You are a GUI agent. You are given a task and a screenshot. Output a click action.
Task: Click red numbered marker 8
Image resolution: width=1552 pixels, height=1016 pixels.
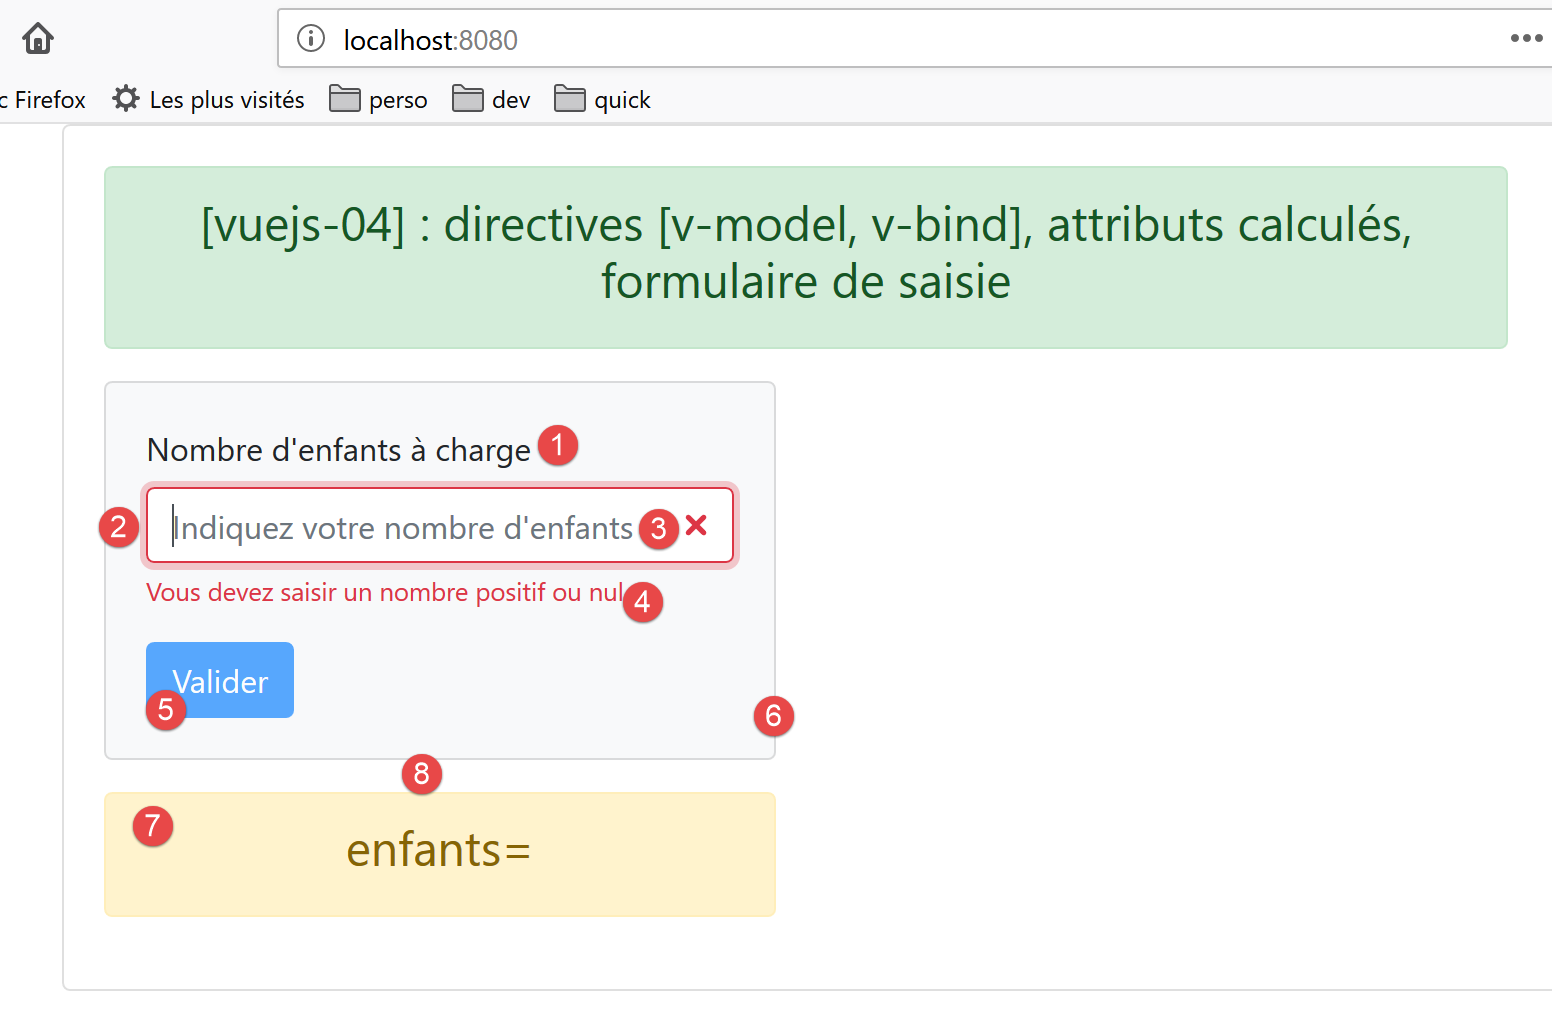click(421, 774)
